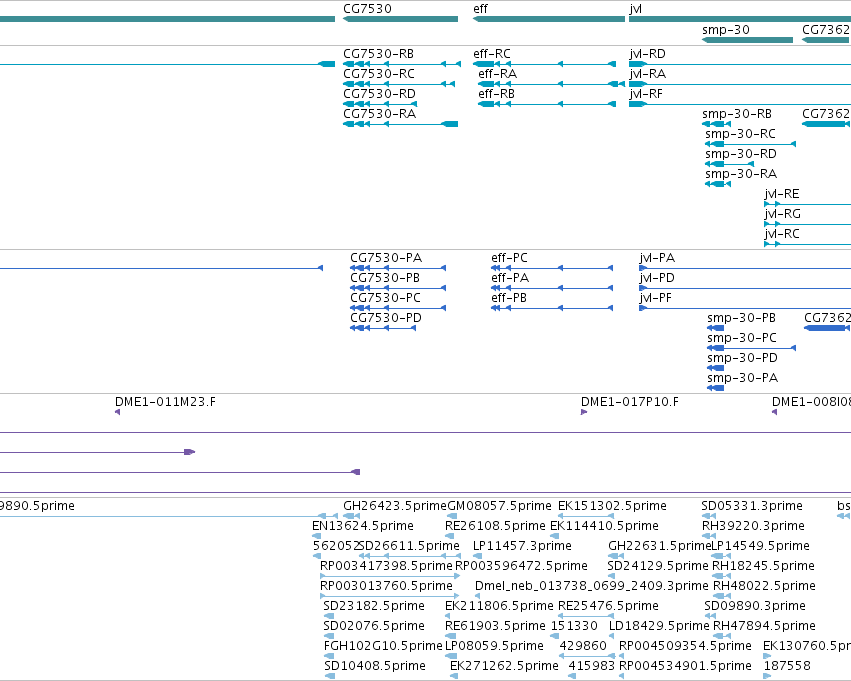Click EST EK151302.5prime
The height and width of the screenshot is (681, 851).
click(612, 506)
